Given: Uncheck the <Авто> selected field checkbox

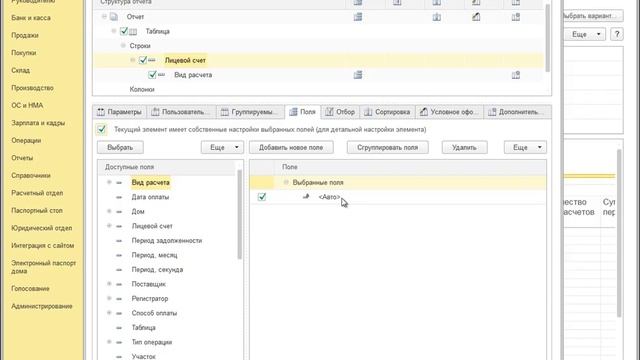Looking at the screenshot, I should (x=262, y=197).
